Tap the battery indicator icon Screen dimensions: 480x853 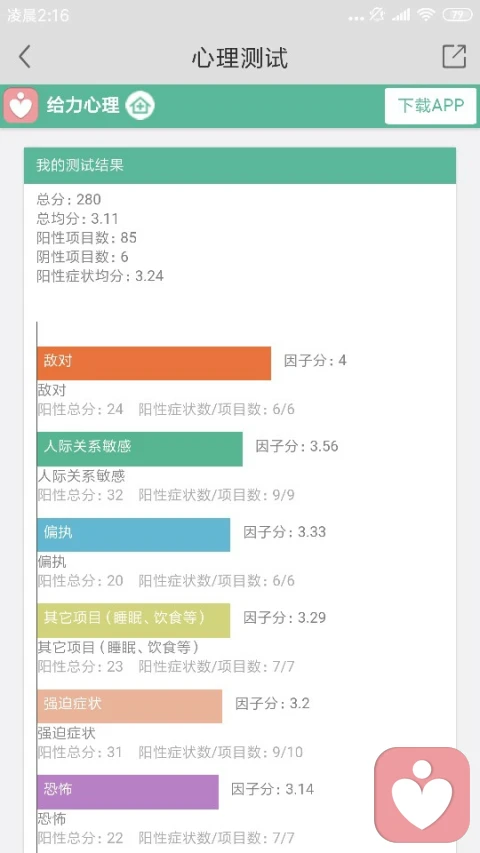pos(457,15)
